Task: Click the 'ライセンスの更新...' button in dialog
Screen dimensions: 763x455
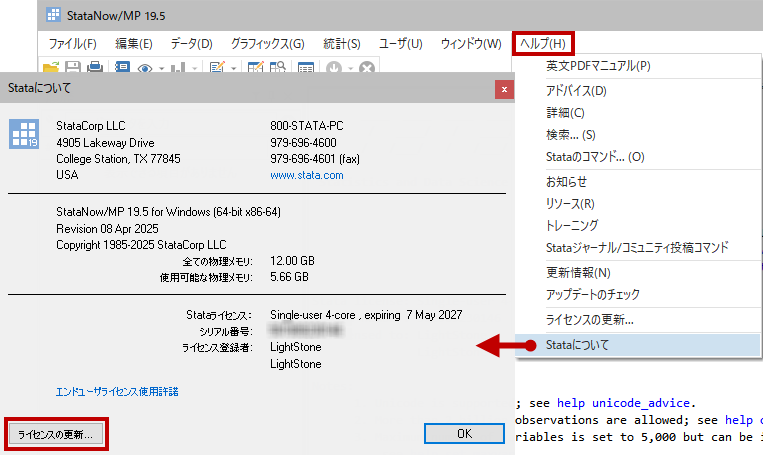Action: pyautogui.click(x=56, y=434)
